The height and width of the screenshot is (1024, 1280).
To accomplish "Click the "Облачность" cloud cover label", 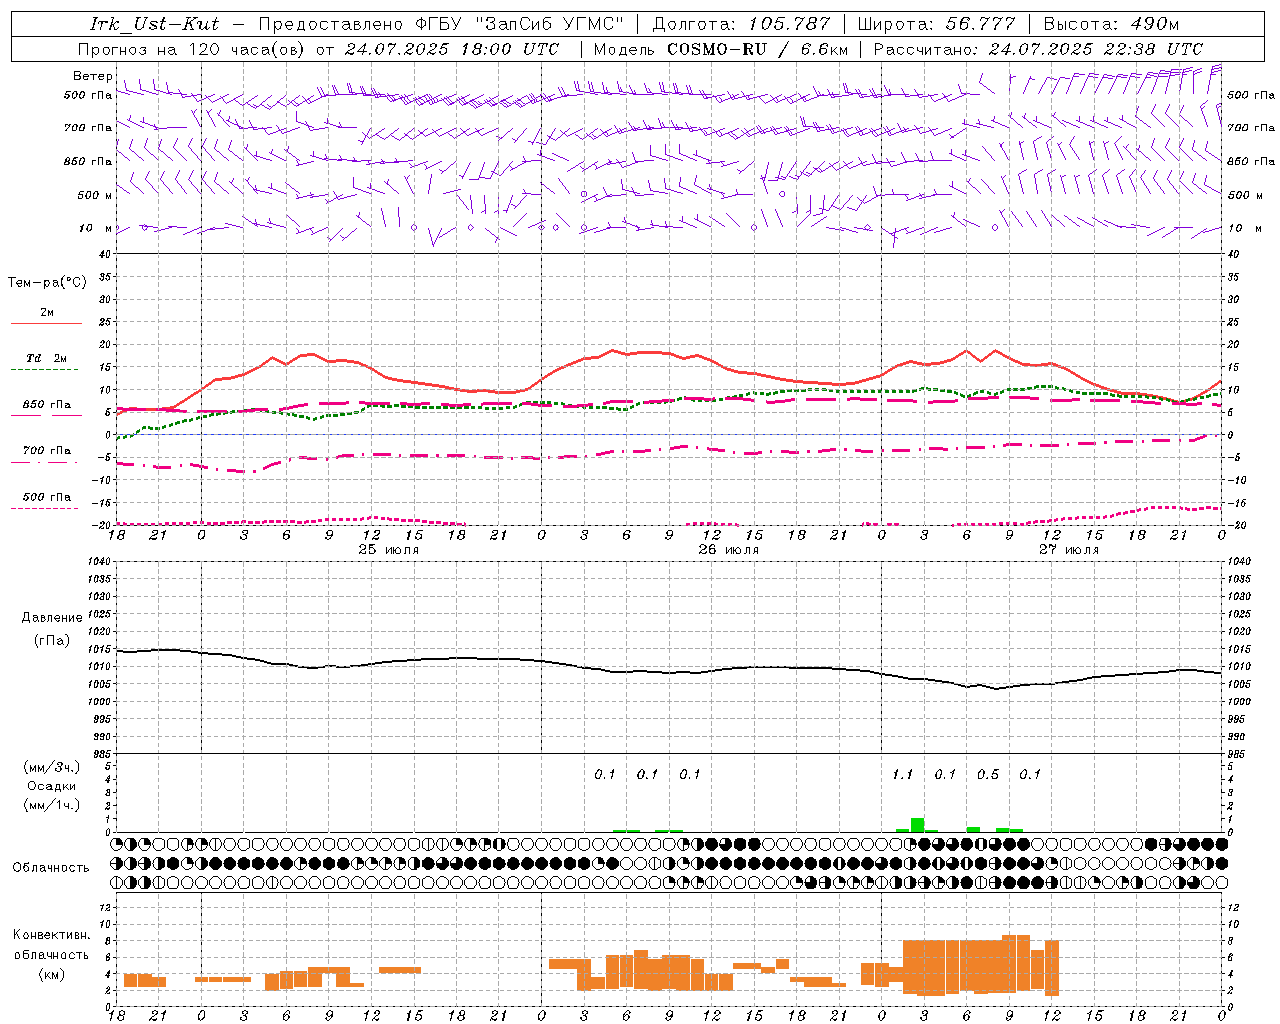I will (x=51, y=868).
